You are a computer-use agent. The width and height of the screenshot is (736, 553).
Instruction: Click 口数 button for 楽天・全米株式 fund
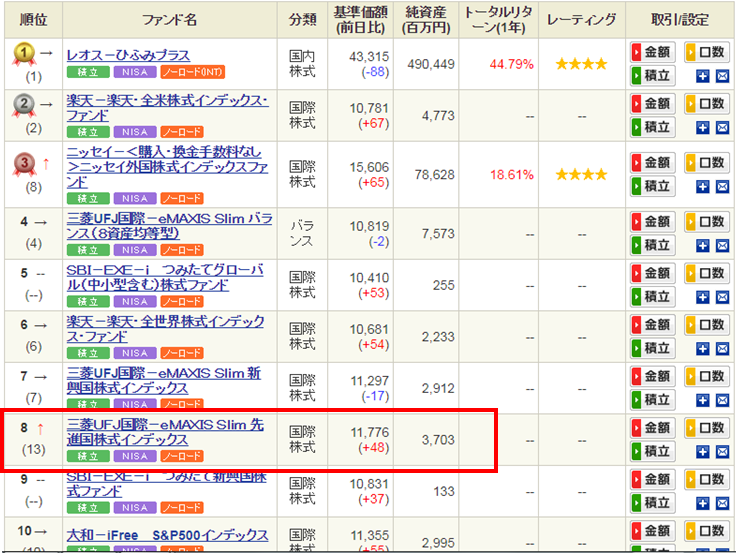coord(707,104)
